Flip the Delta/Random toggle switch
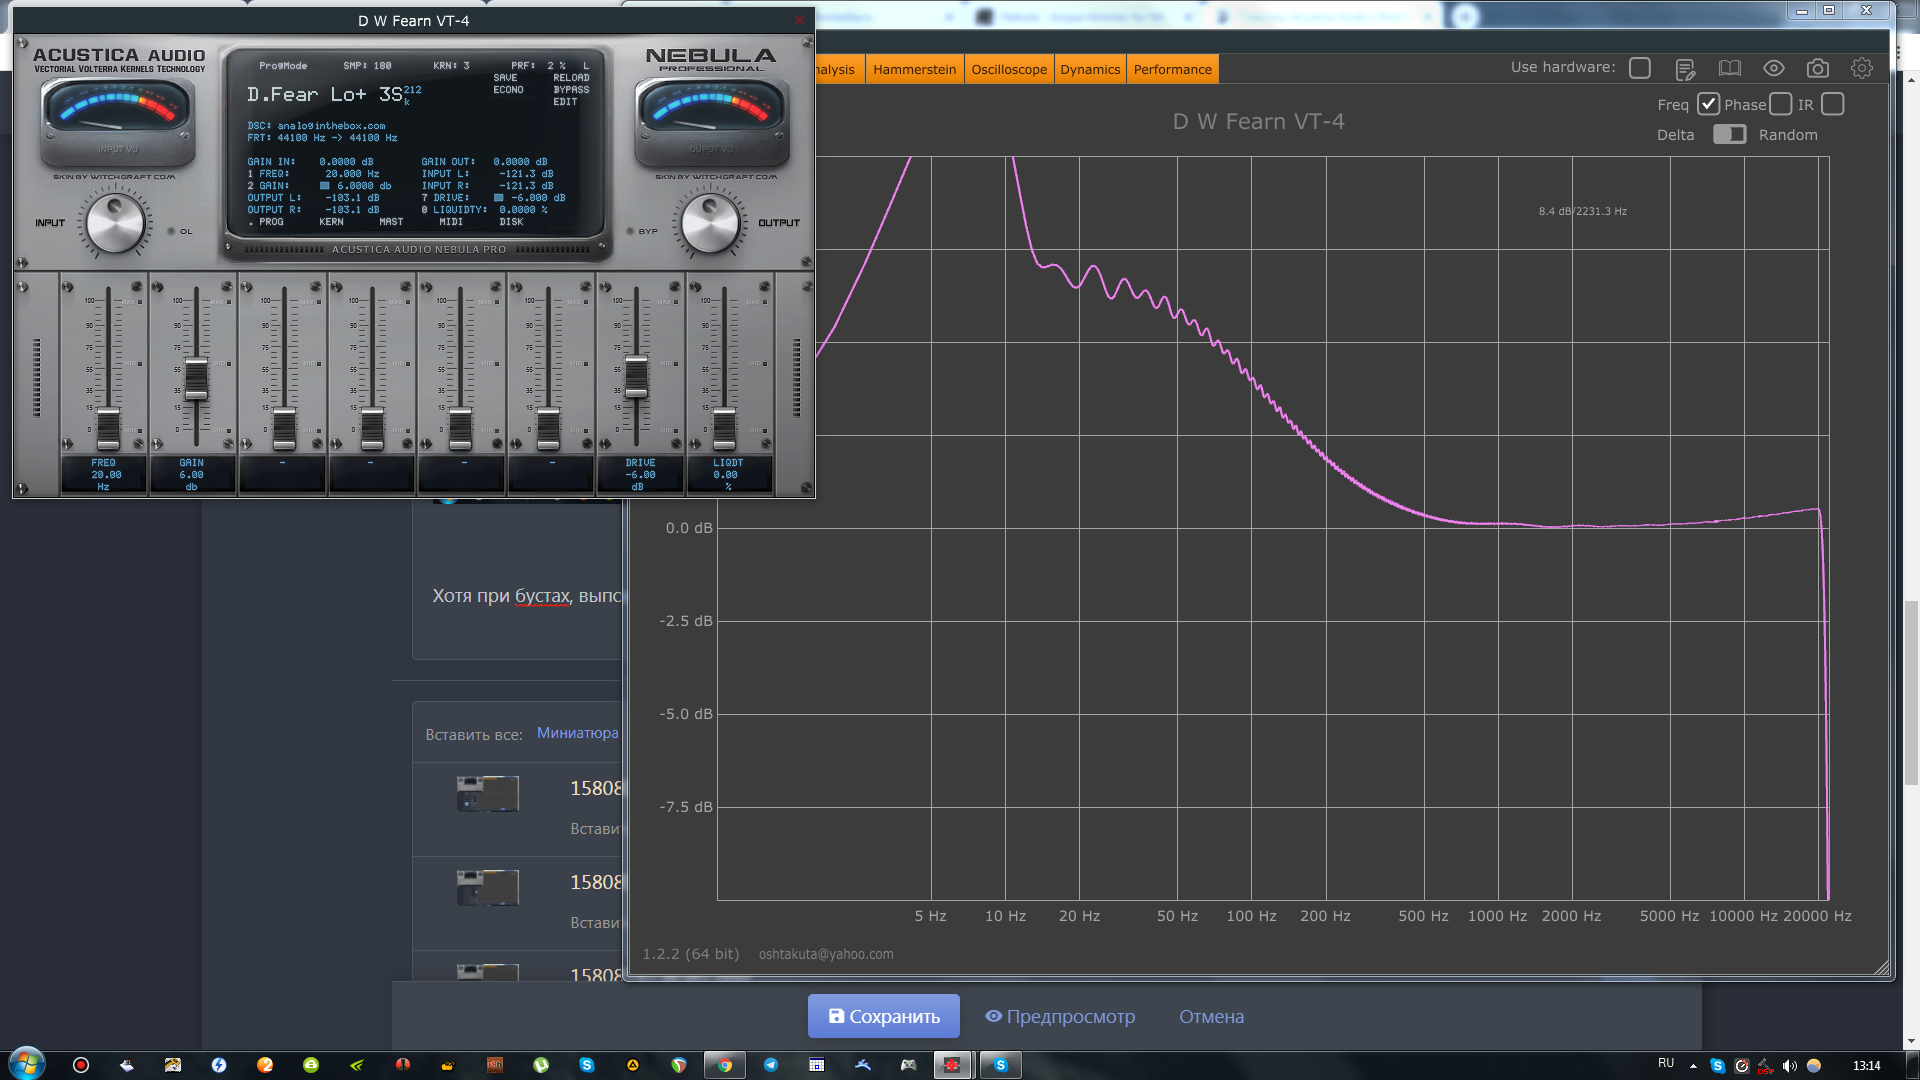Screen dimensions: 1920x1080 click(x=1729, y=134)
